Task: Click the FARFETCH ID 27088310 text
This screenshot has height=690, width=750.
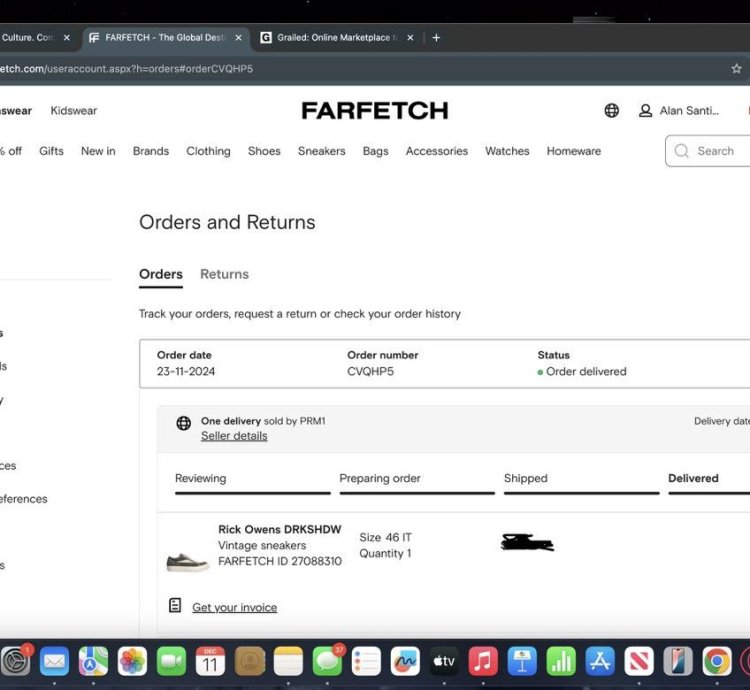Action: (x=280, y=561)
